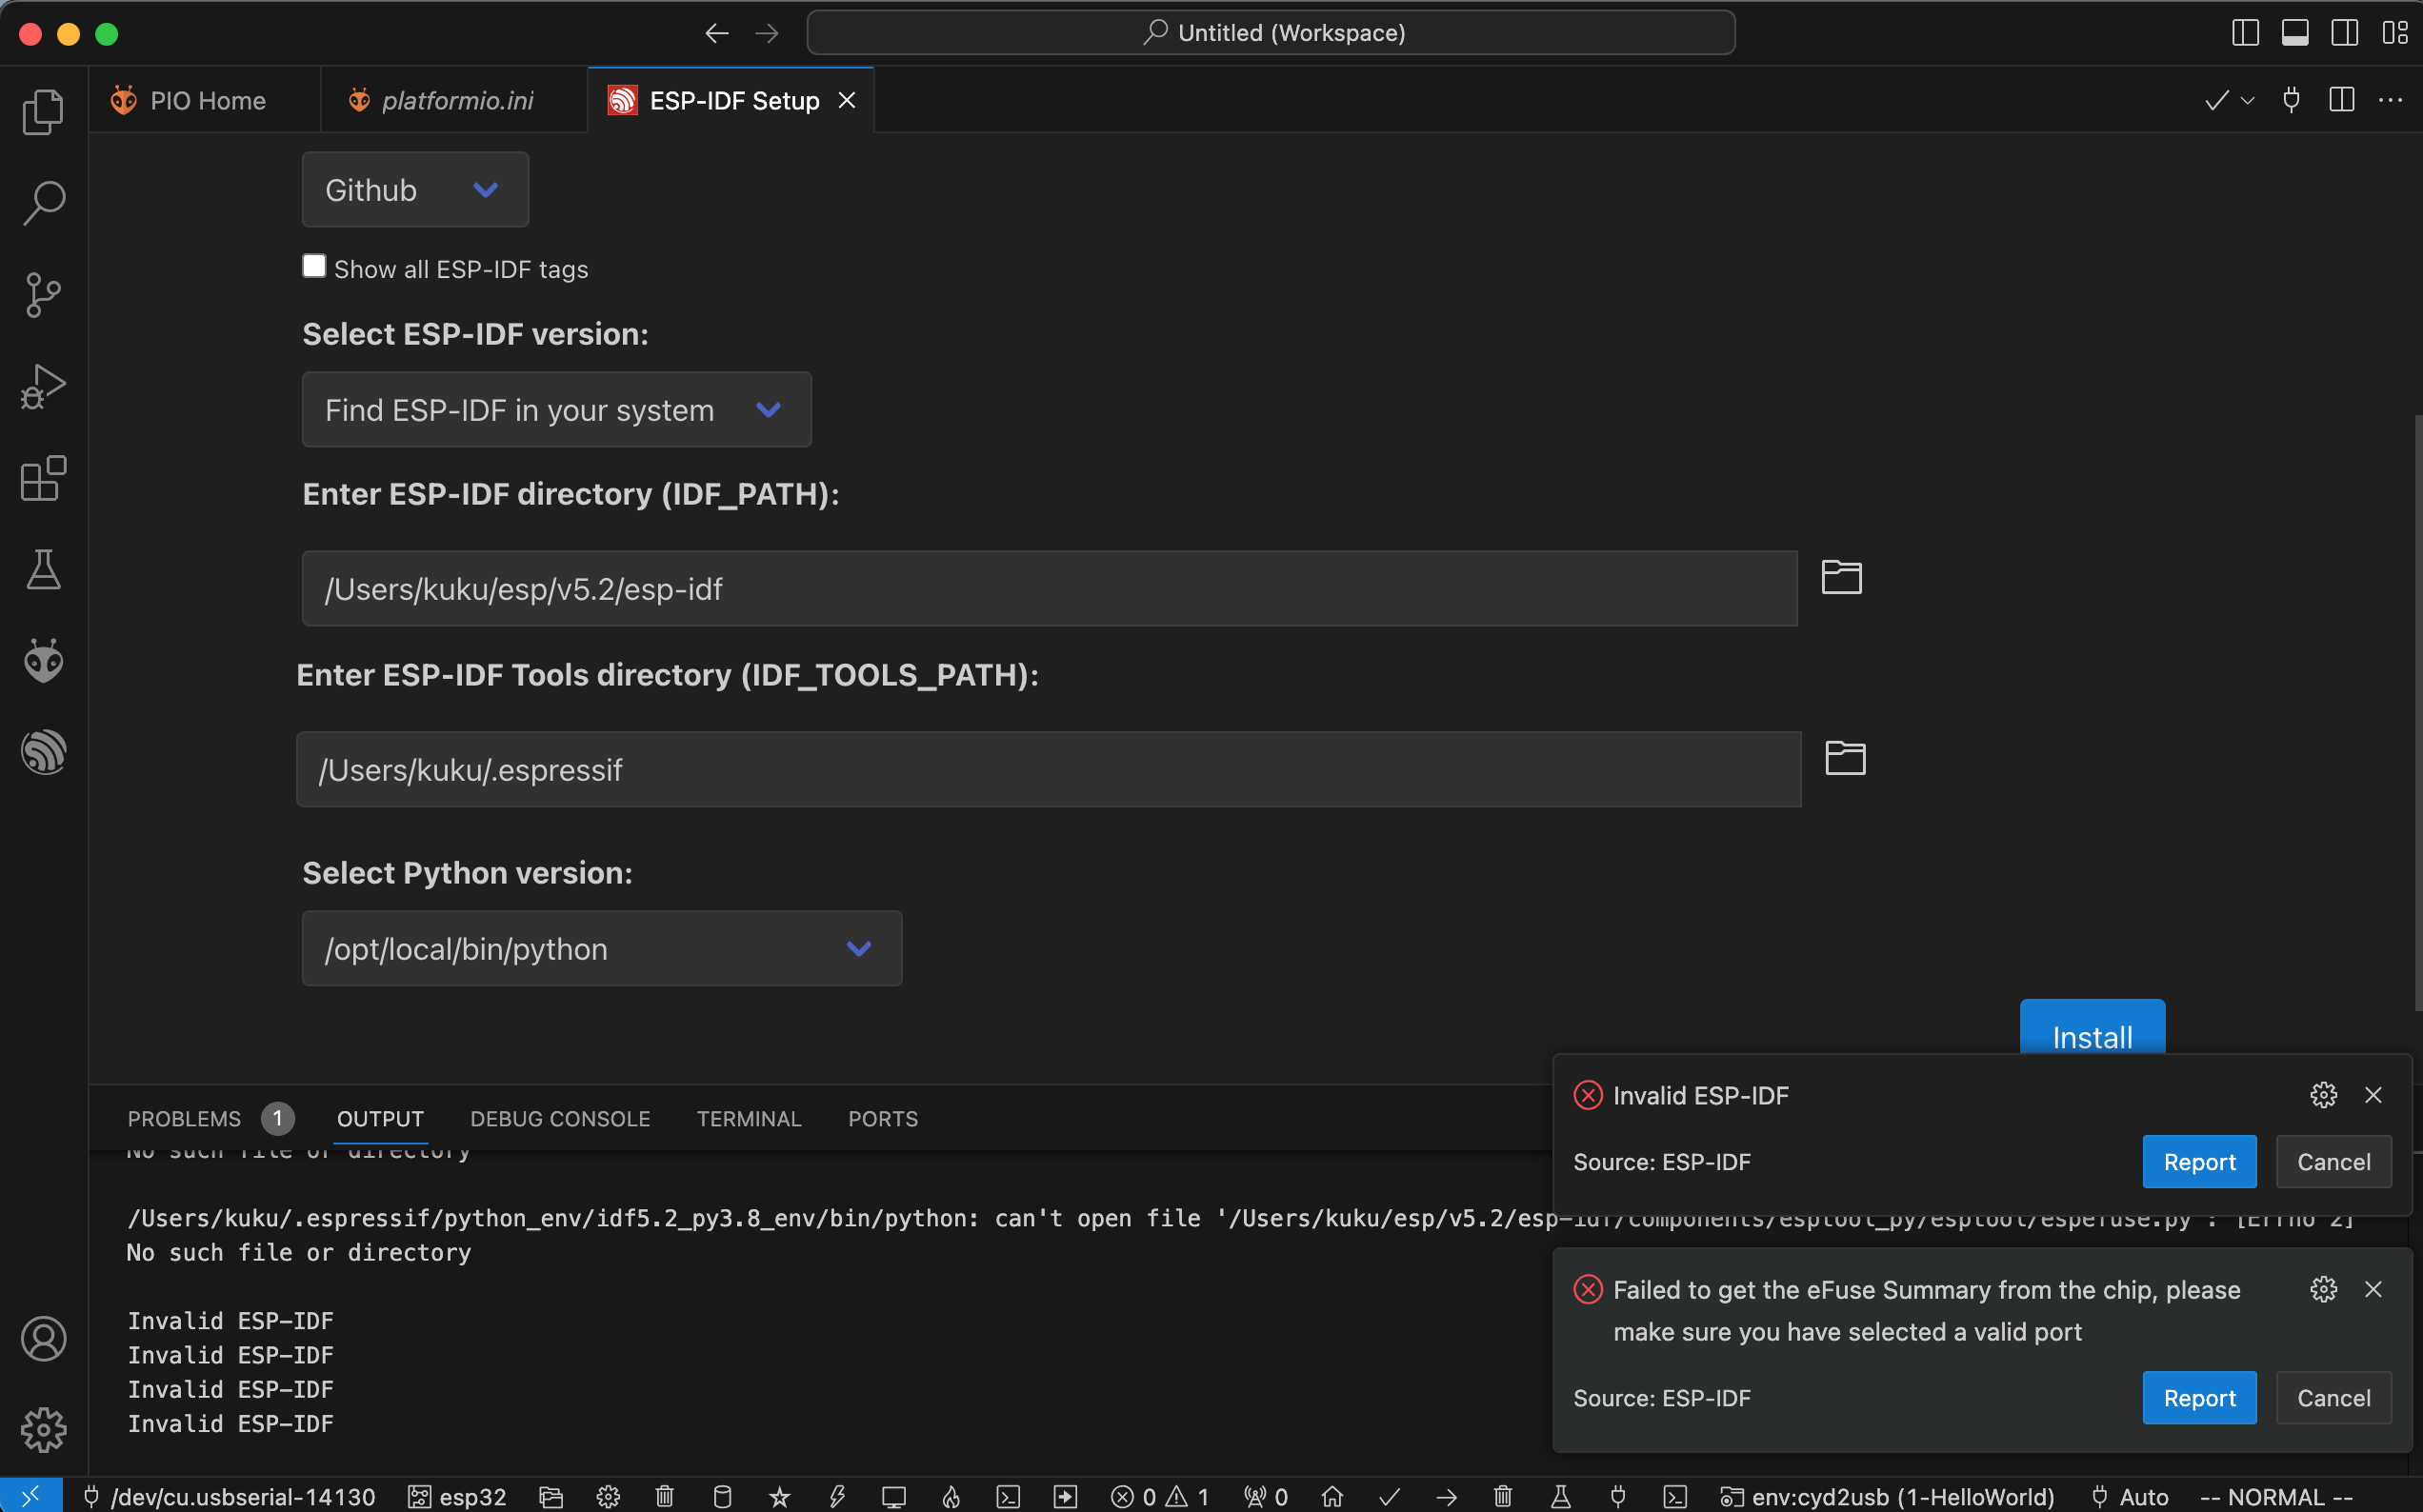Screen dimensions: 2423x1512
Task: Click the PlatformIO Build checkmark in the status bar
Action: click(x=1389, y=1496)
